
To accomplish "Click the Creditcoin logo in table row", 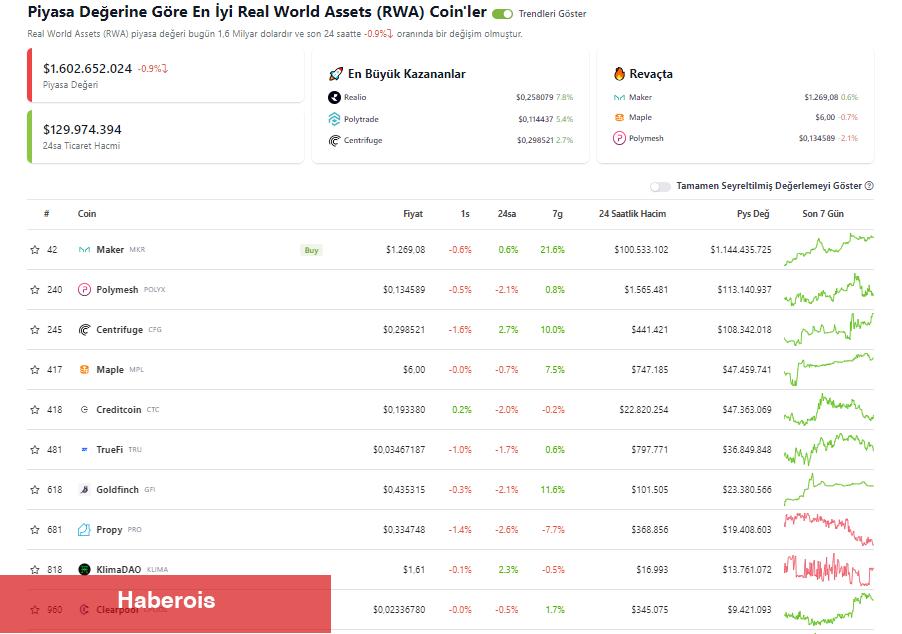I will coord(84,410).
